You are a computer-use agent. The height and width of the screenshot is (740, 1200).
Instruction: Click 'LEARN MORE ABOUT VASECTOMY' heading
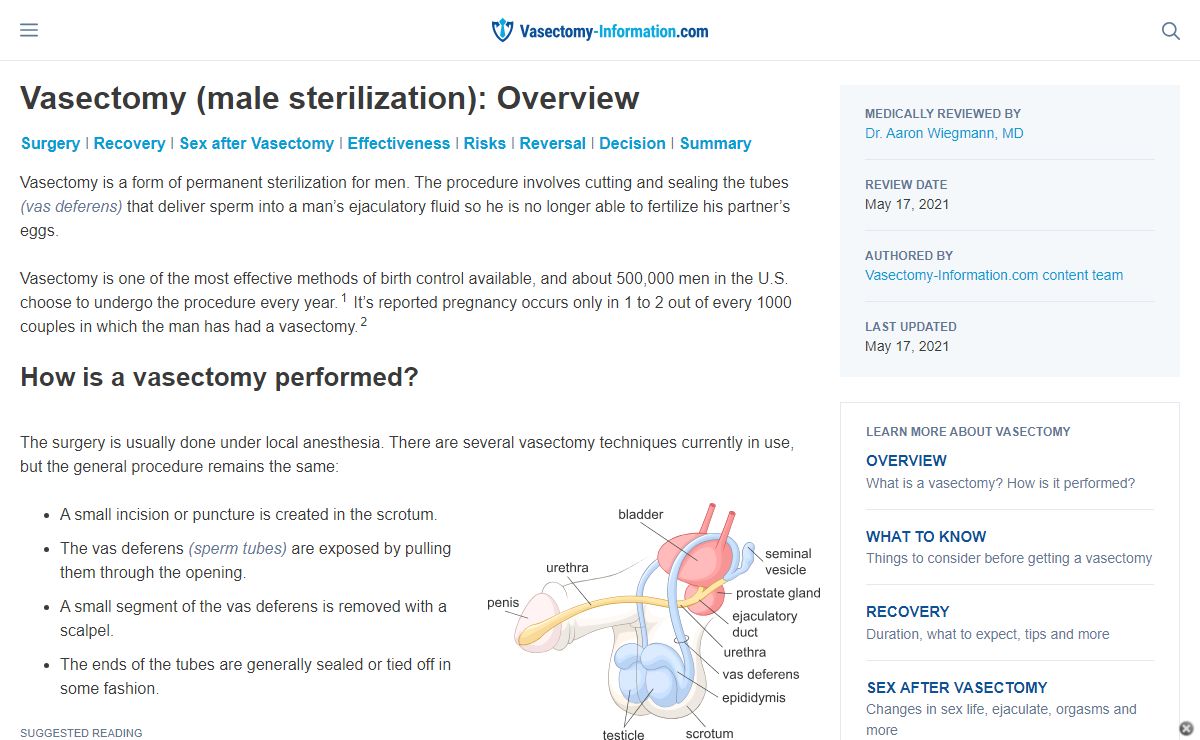[x=968, y=432]
